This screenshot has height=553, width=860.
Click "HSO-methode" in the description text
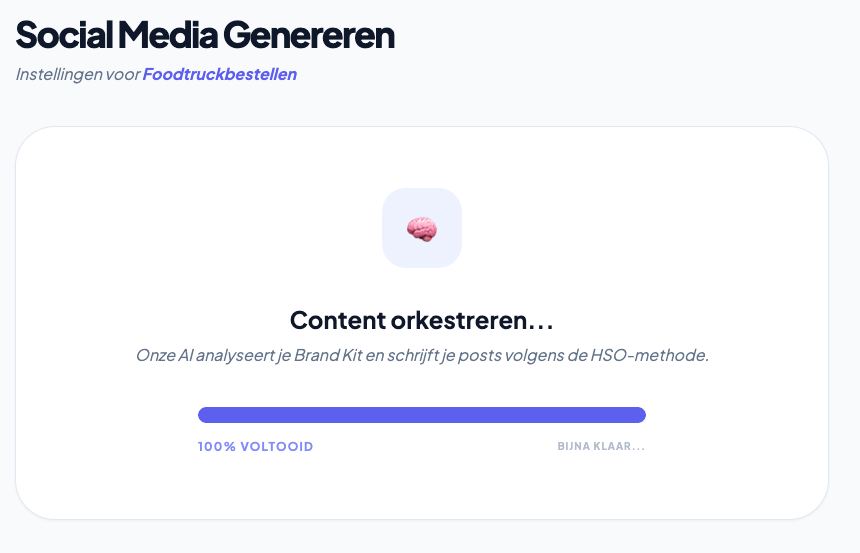point(654,355)
